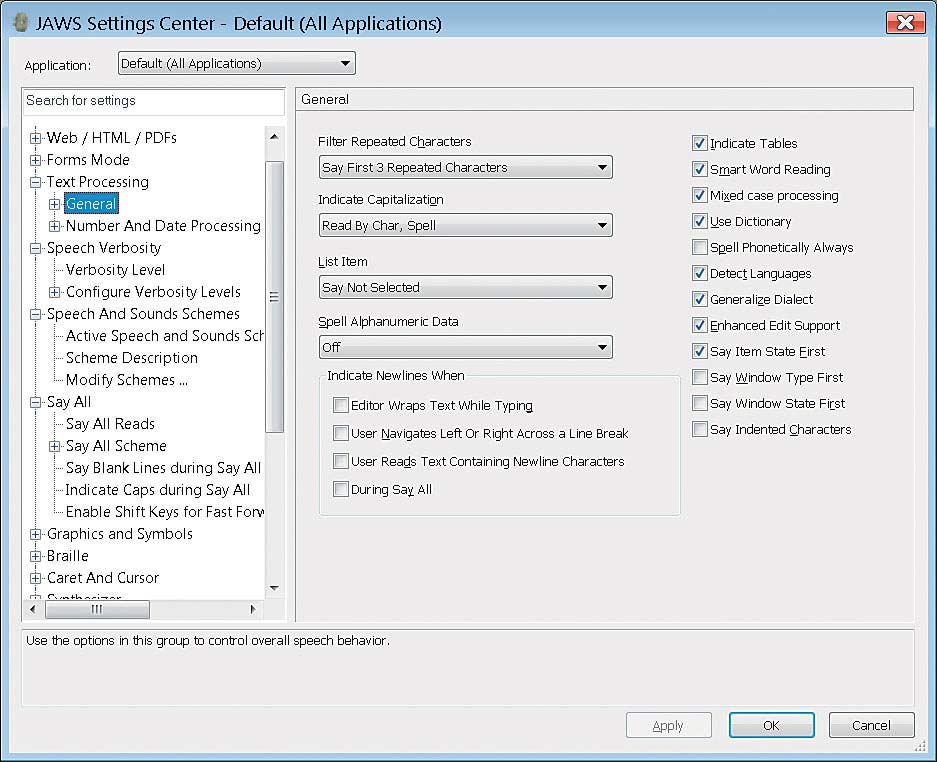937x762 pixels.
Task: Select Active Speech and Sounds Scheme item
Action: click(x=164, y=336)
